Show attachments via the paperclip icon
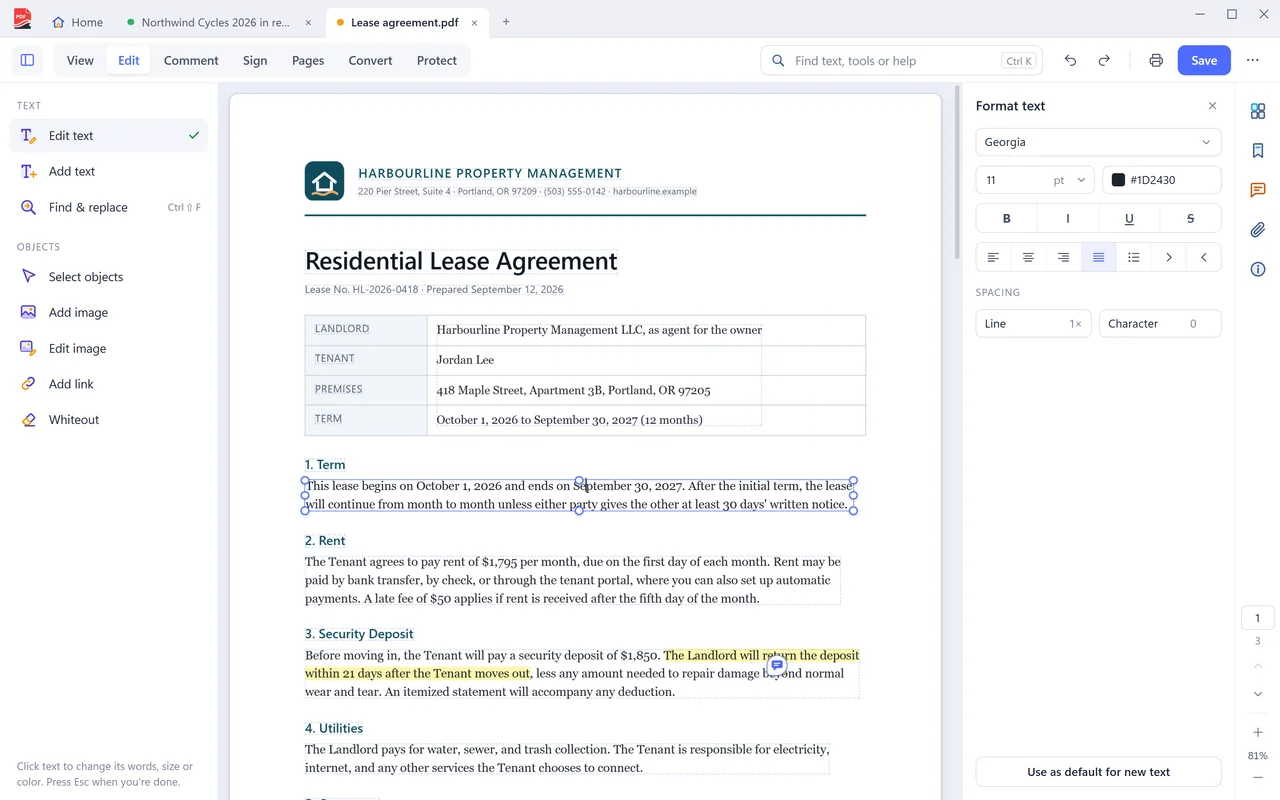The height and width of the screenshot is (800, 1280). (1258, 230)
